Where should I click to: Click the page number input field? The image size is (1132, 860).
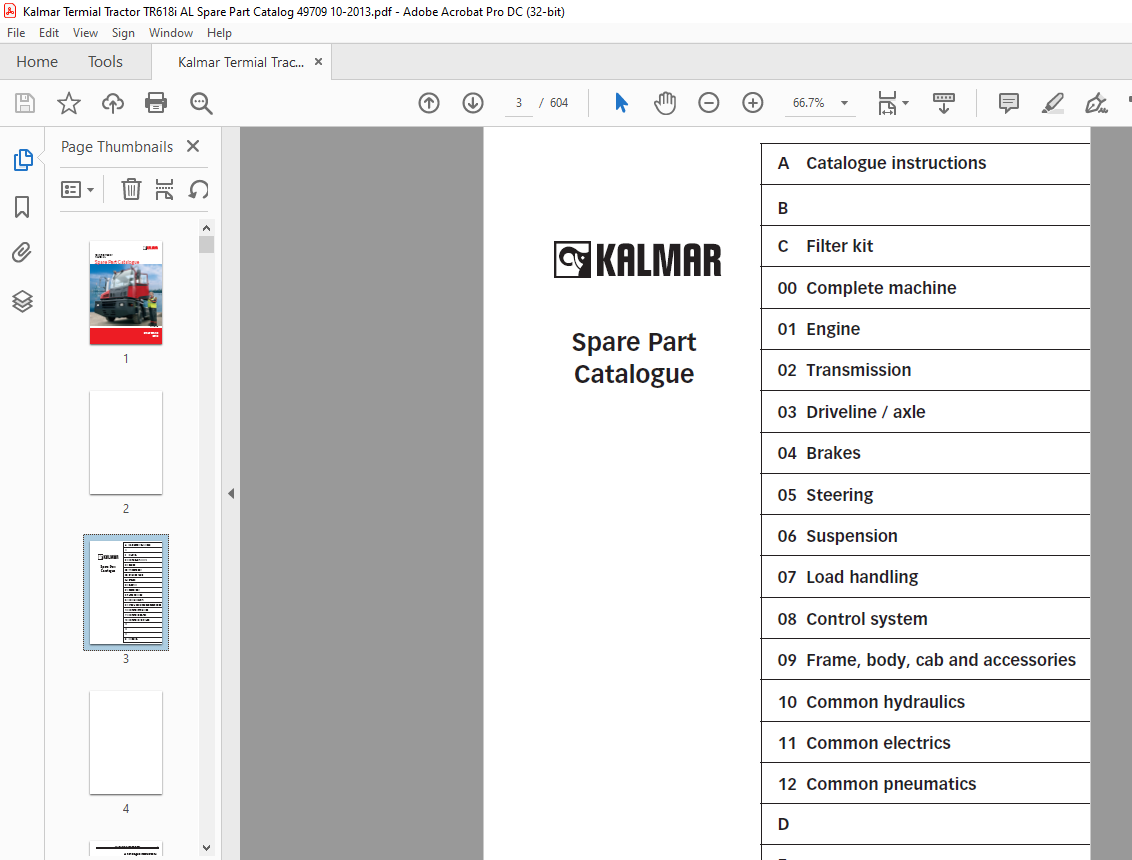(518, 103)
